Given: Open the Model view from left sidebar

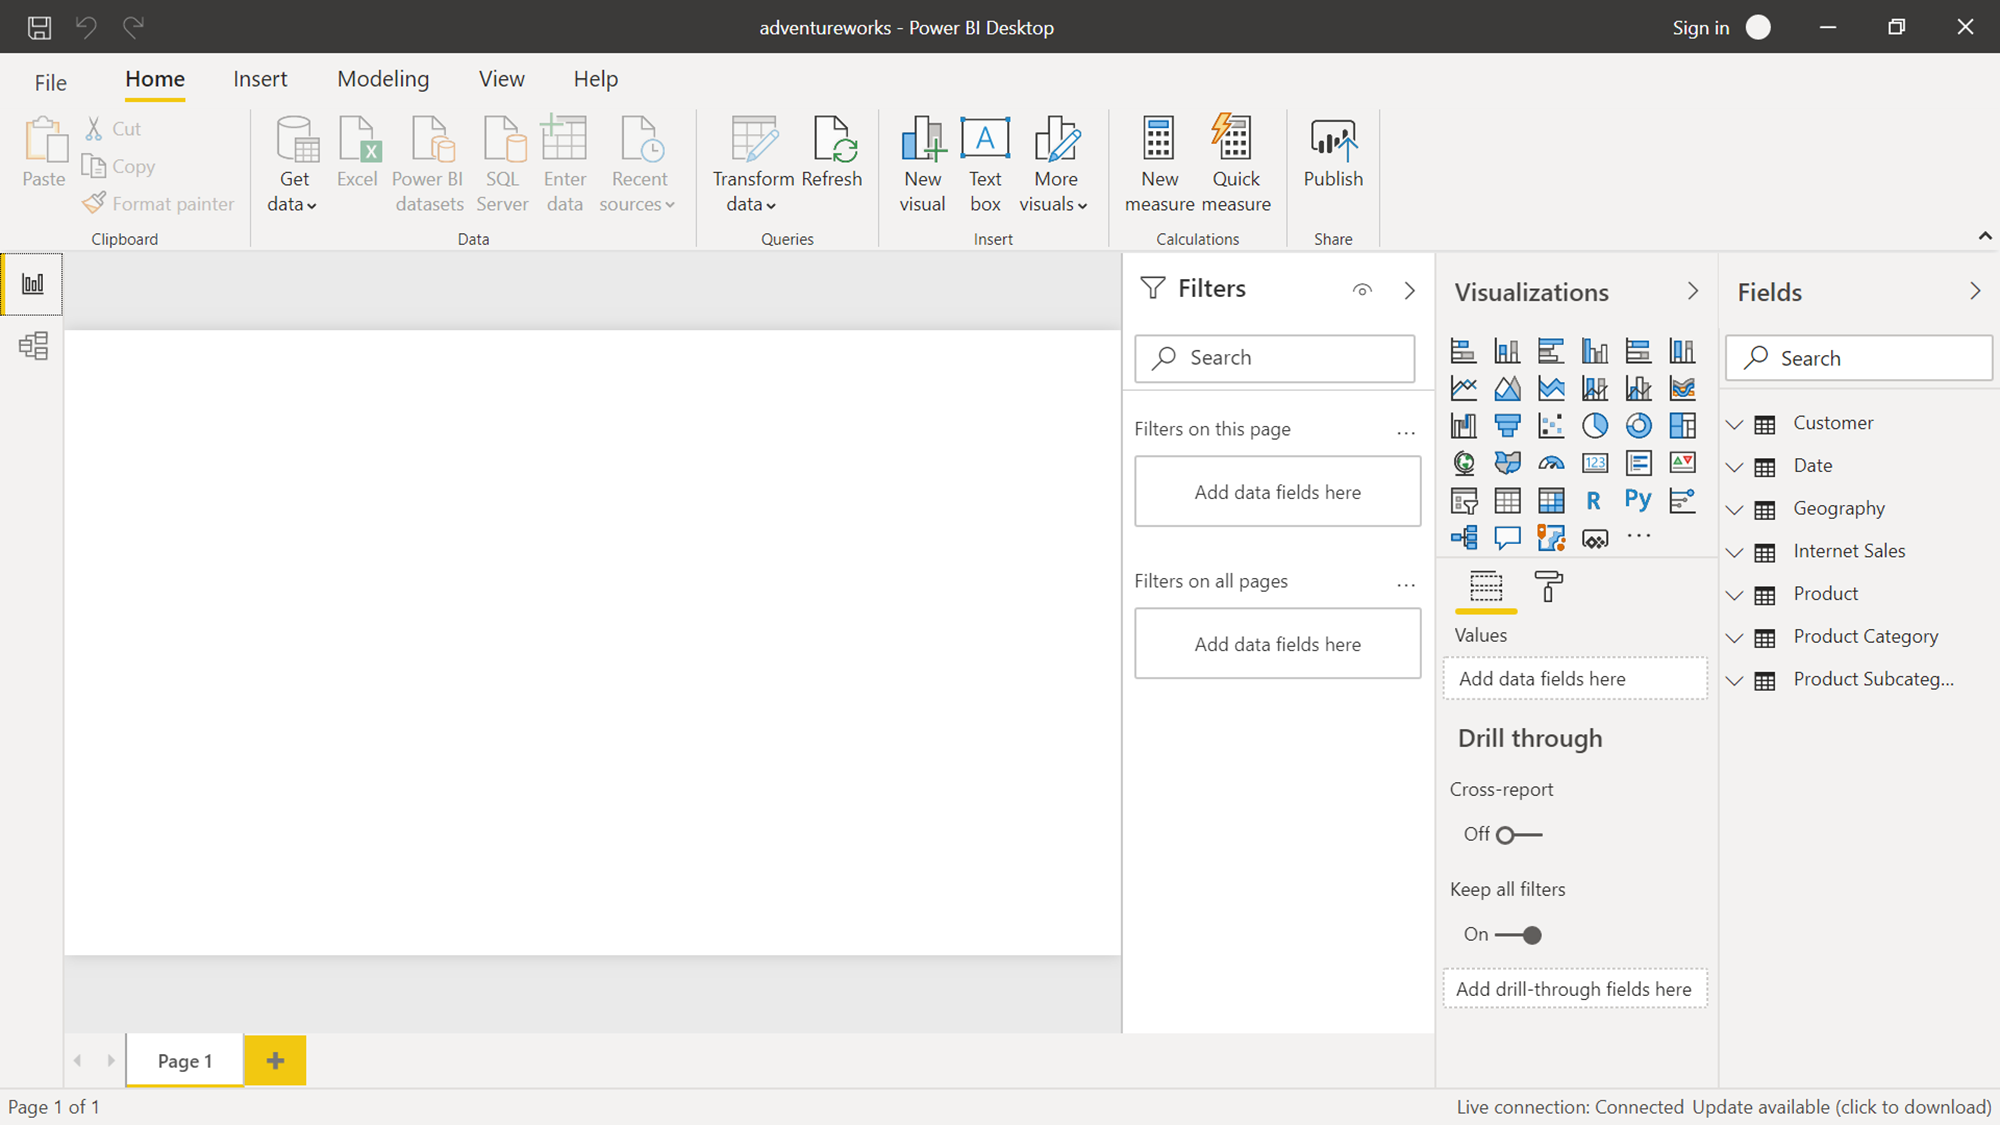Looking at the screenshot, I should [33, 346].
